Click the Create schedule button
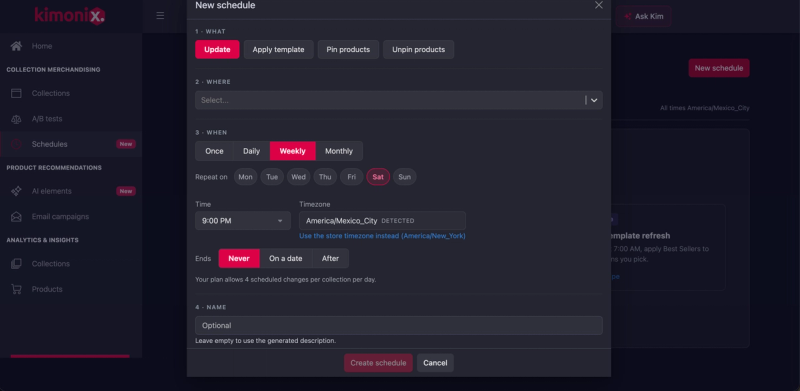800x391 pixels. point(378,363)
